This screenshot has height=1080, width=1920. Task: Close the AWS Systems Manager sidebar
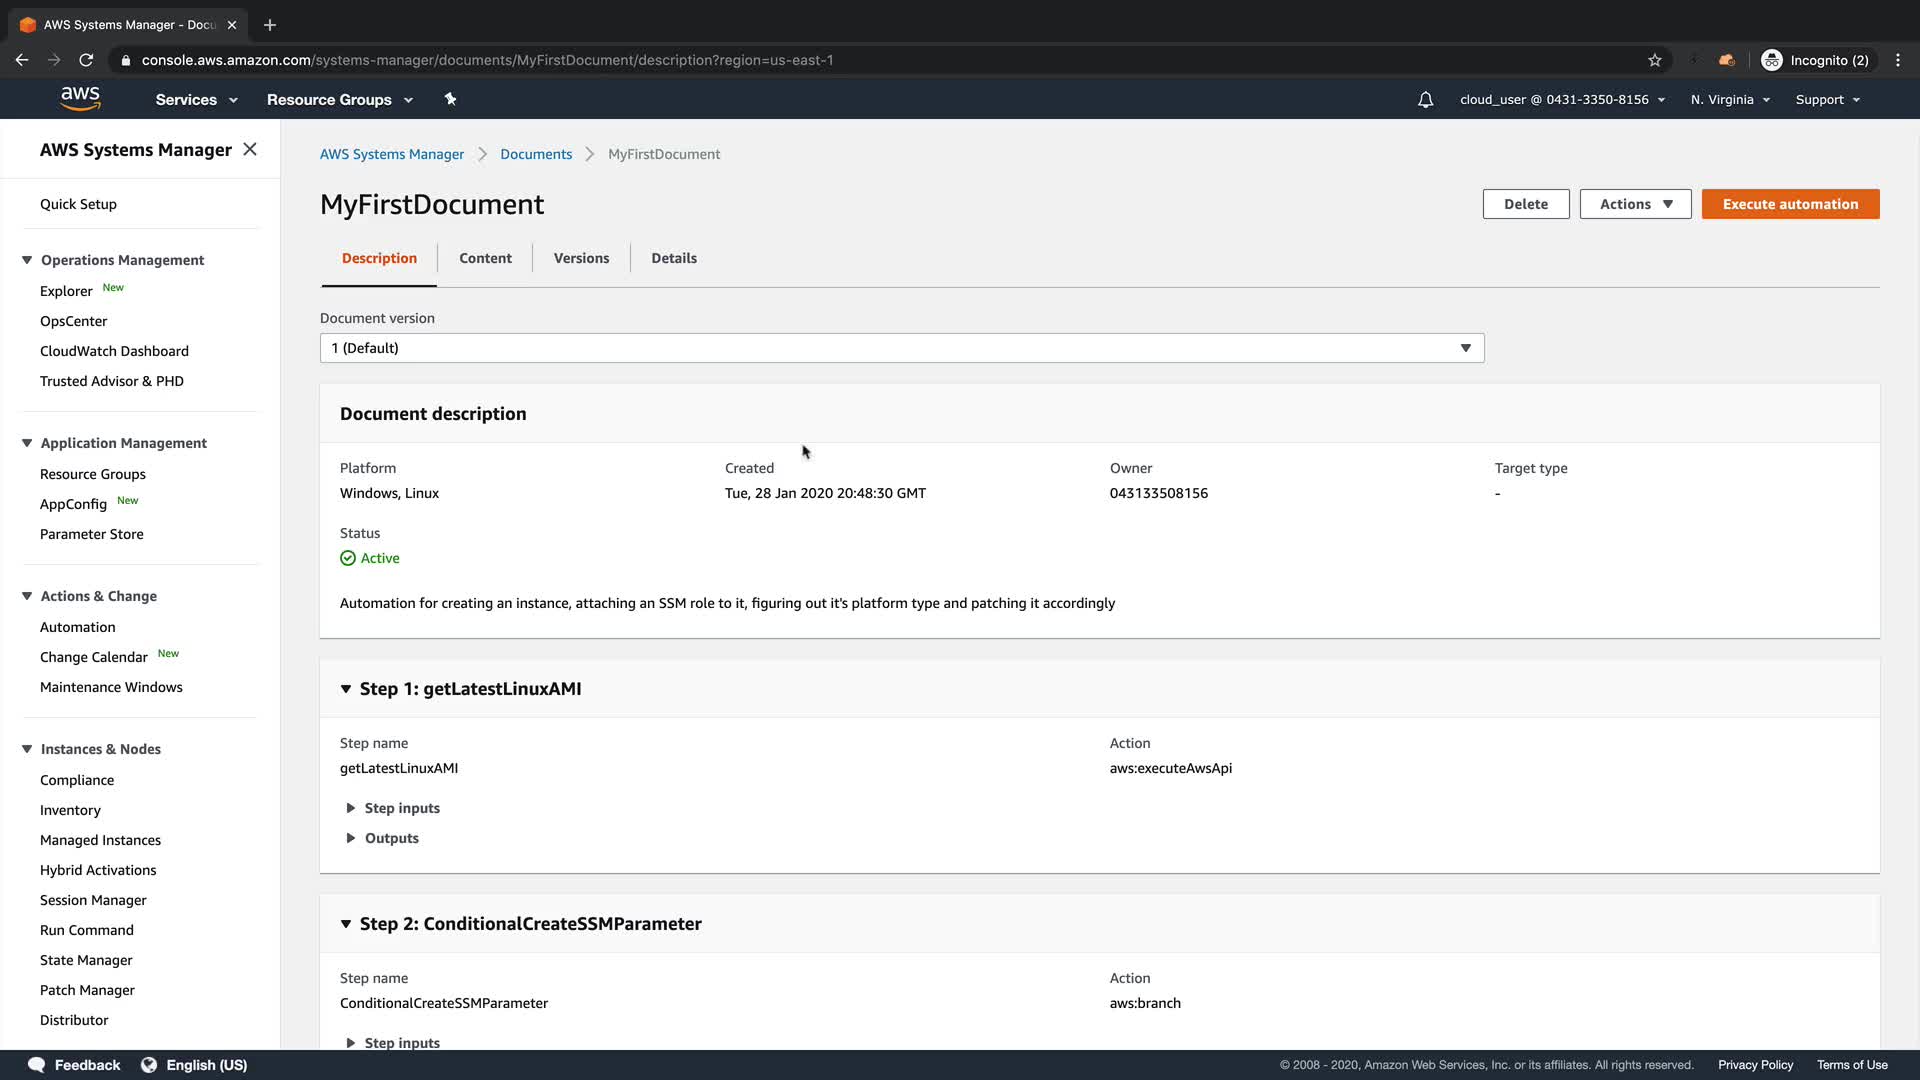250,149
